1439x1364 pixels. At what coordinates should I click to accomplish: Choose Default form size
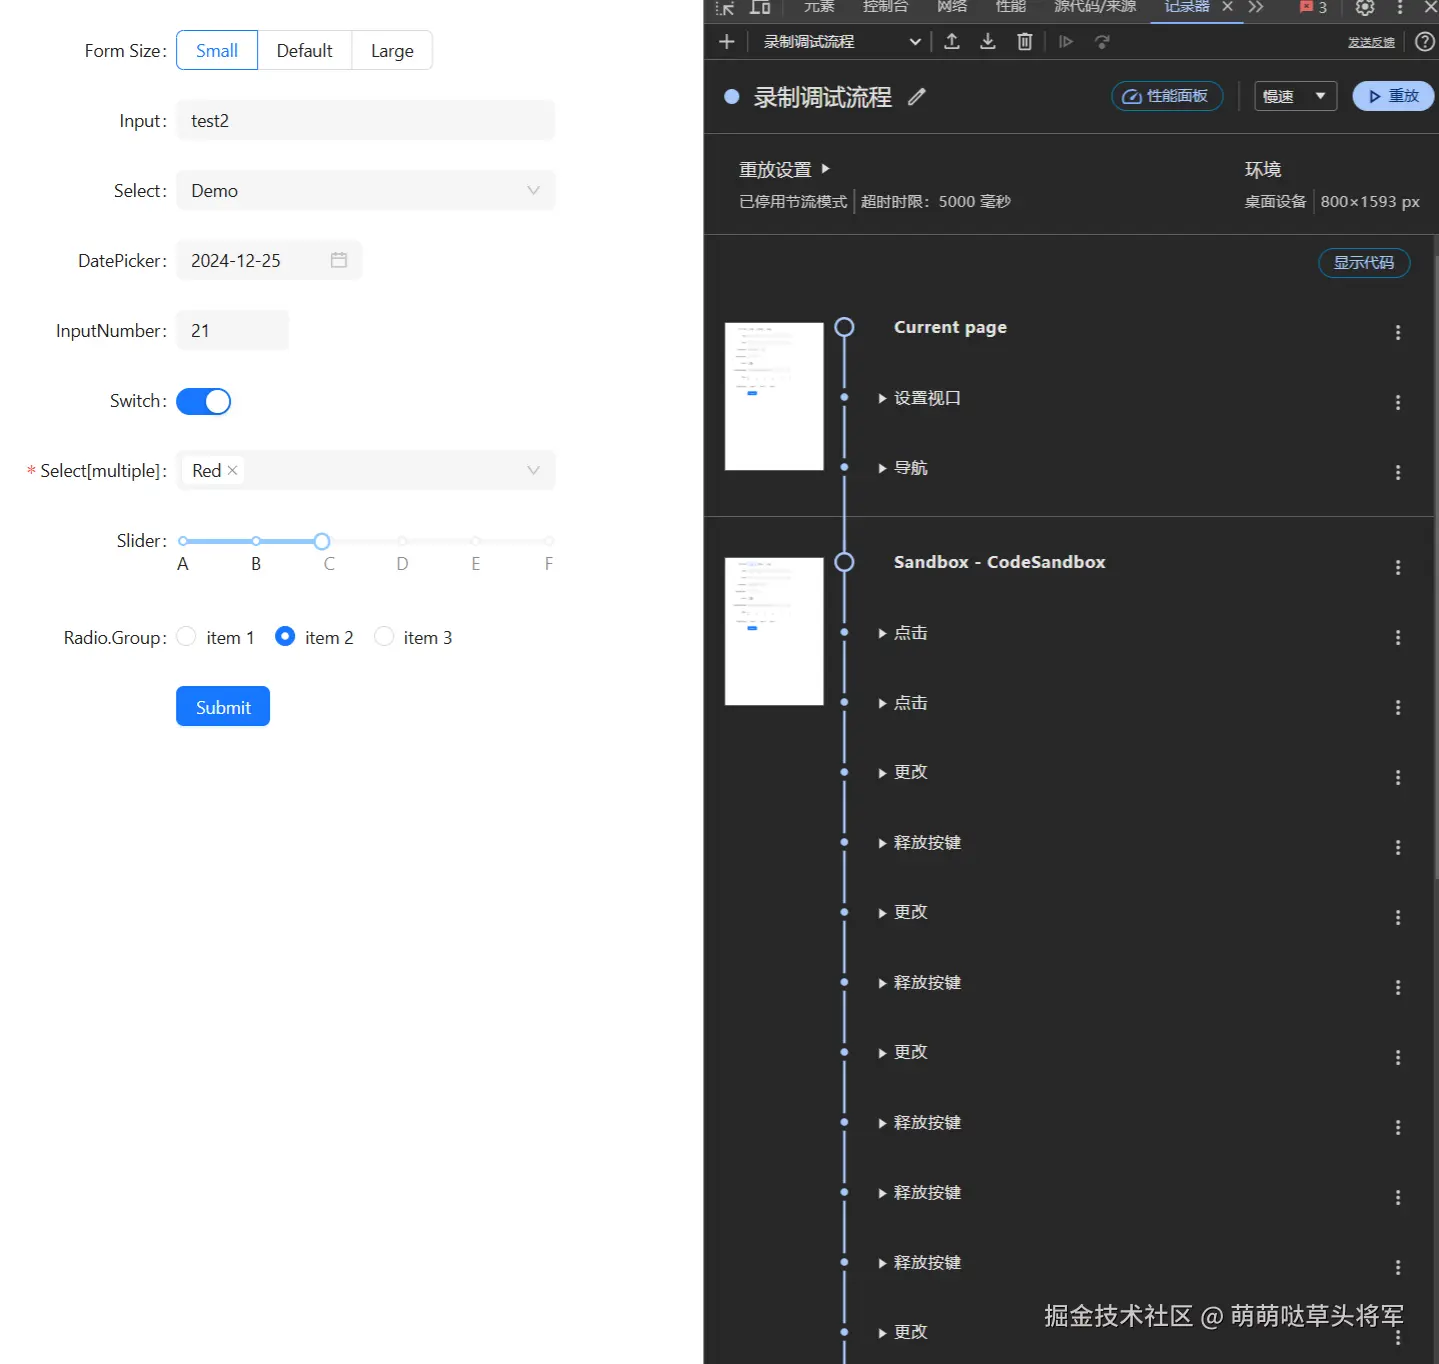304,50
